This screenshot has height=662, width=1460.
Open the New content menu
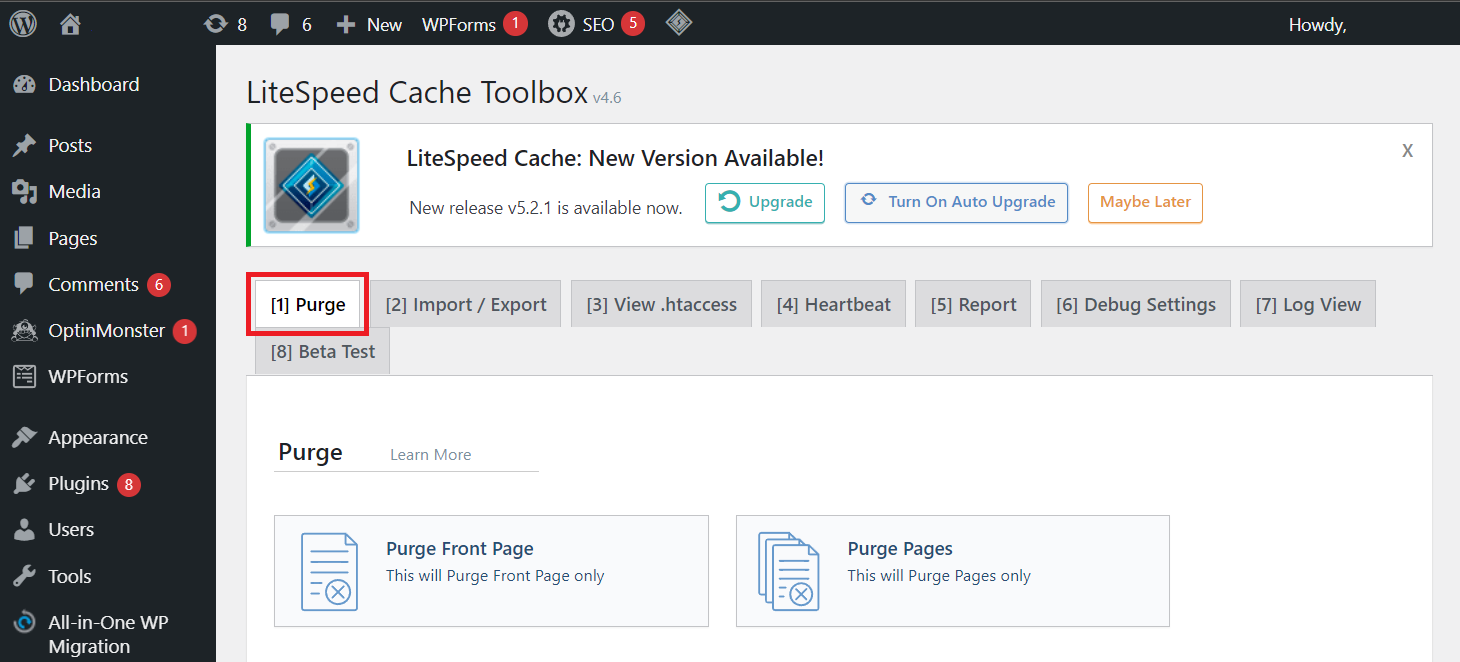pyautogui.click(x=370, y=24)
